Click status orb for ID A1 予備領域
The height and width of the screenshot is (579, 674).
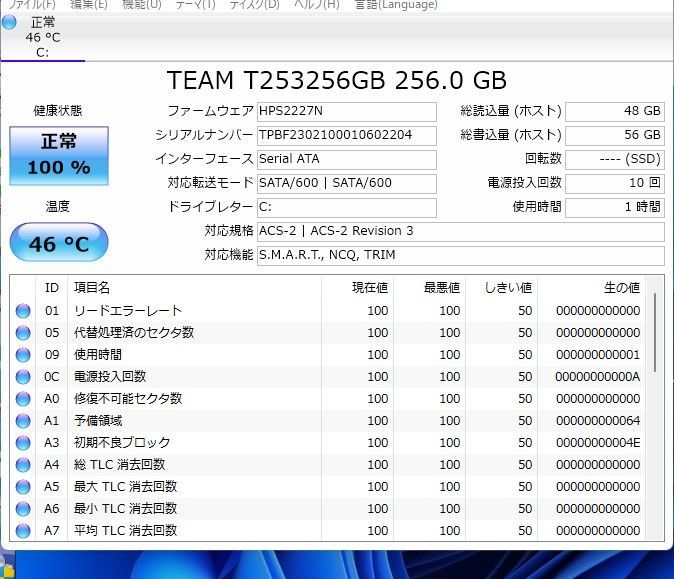[23, 421]
